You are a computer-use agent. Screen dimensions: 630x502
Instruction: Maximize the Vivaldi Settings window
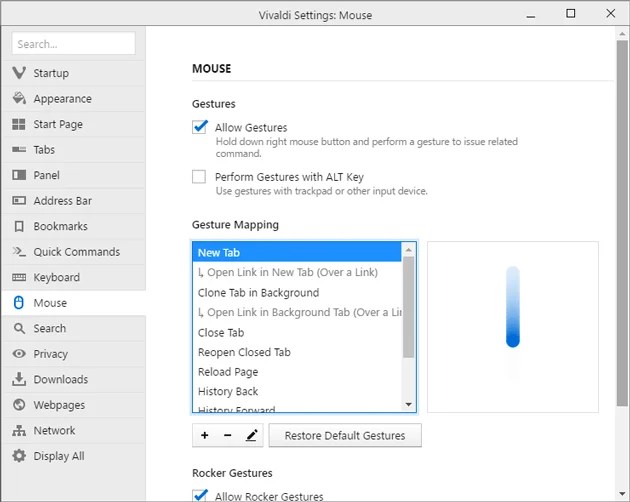[571, 14]
